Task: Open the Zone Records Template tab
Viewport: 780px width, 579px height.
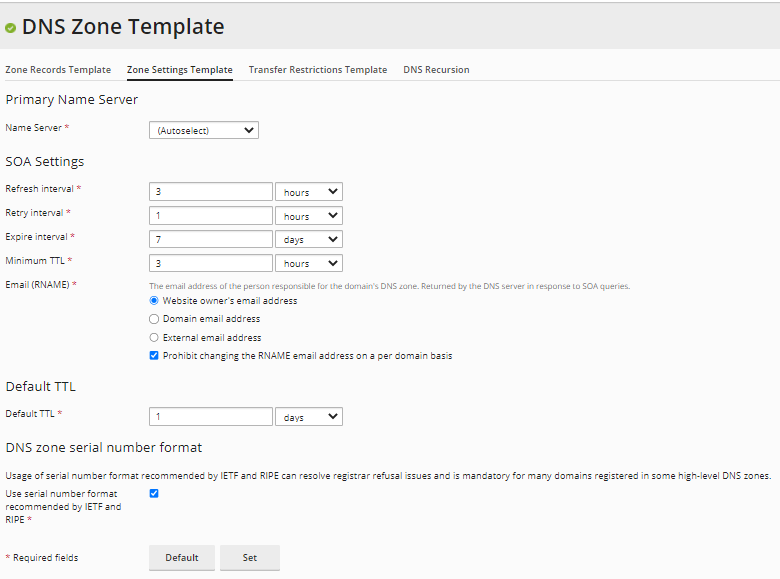Action: pos(58,70)
